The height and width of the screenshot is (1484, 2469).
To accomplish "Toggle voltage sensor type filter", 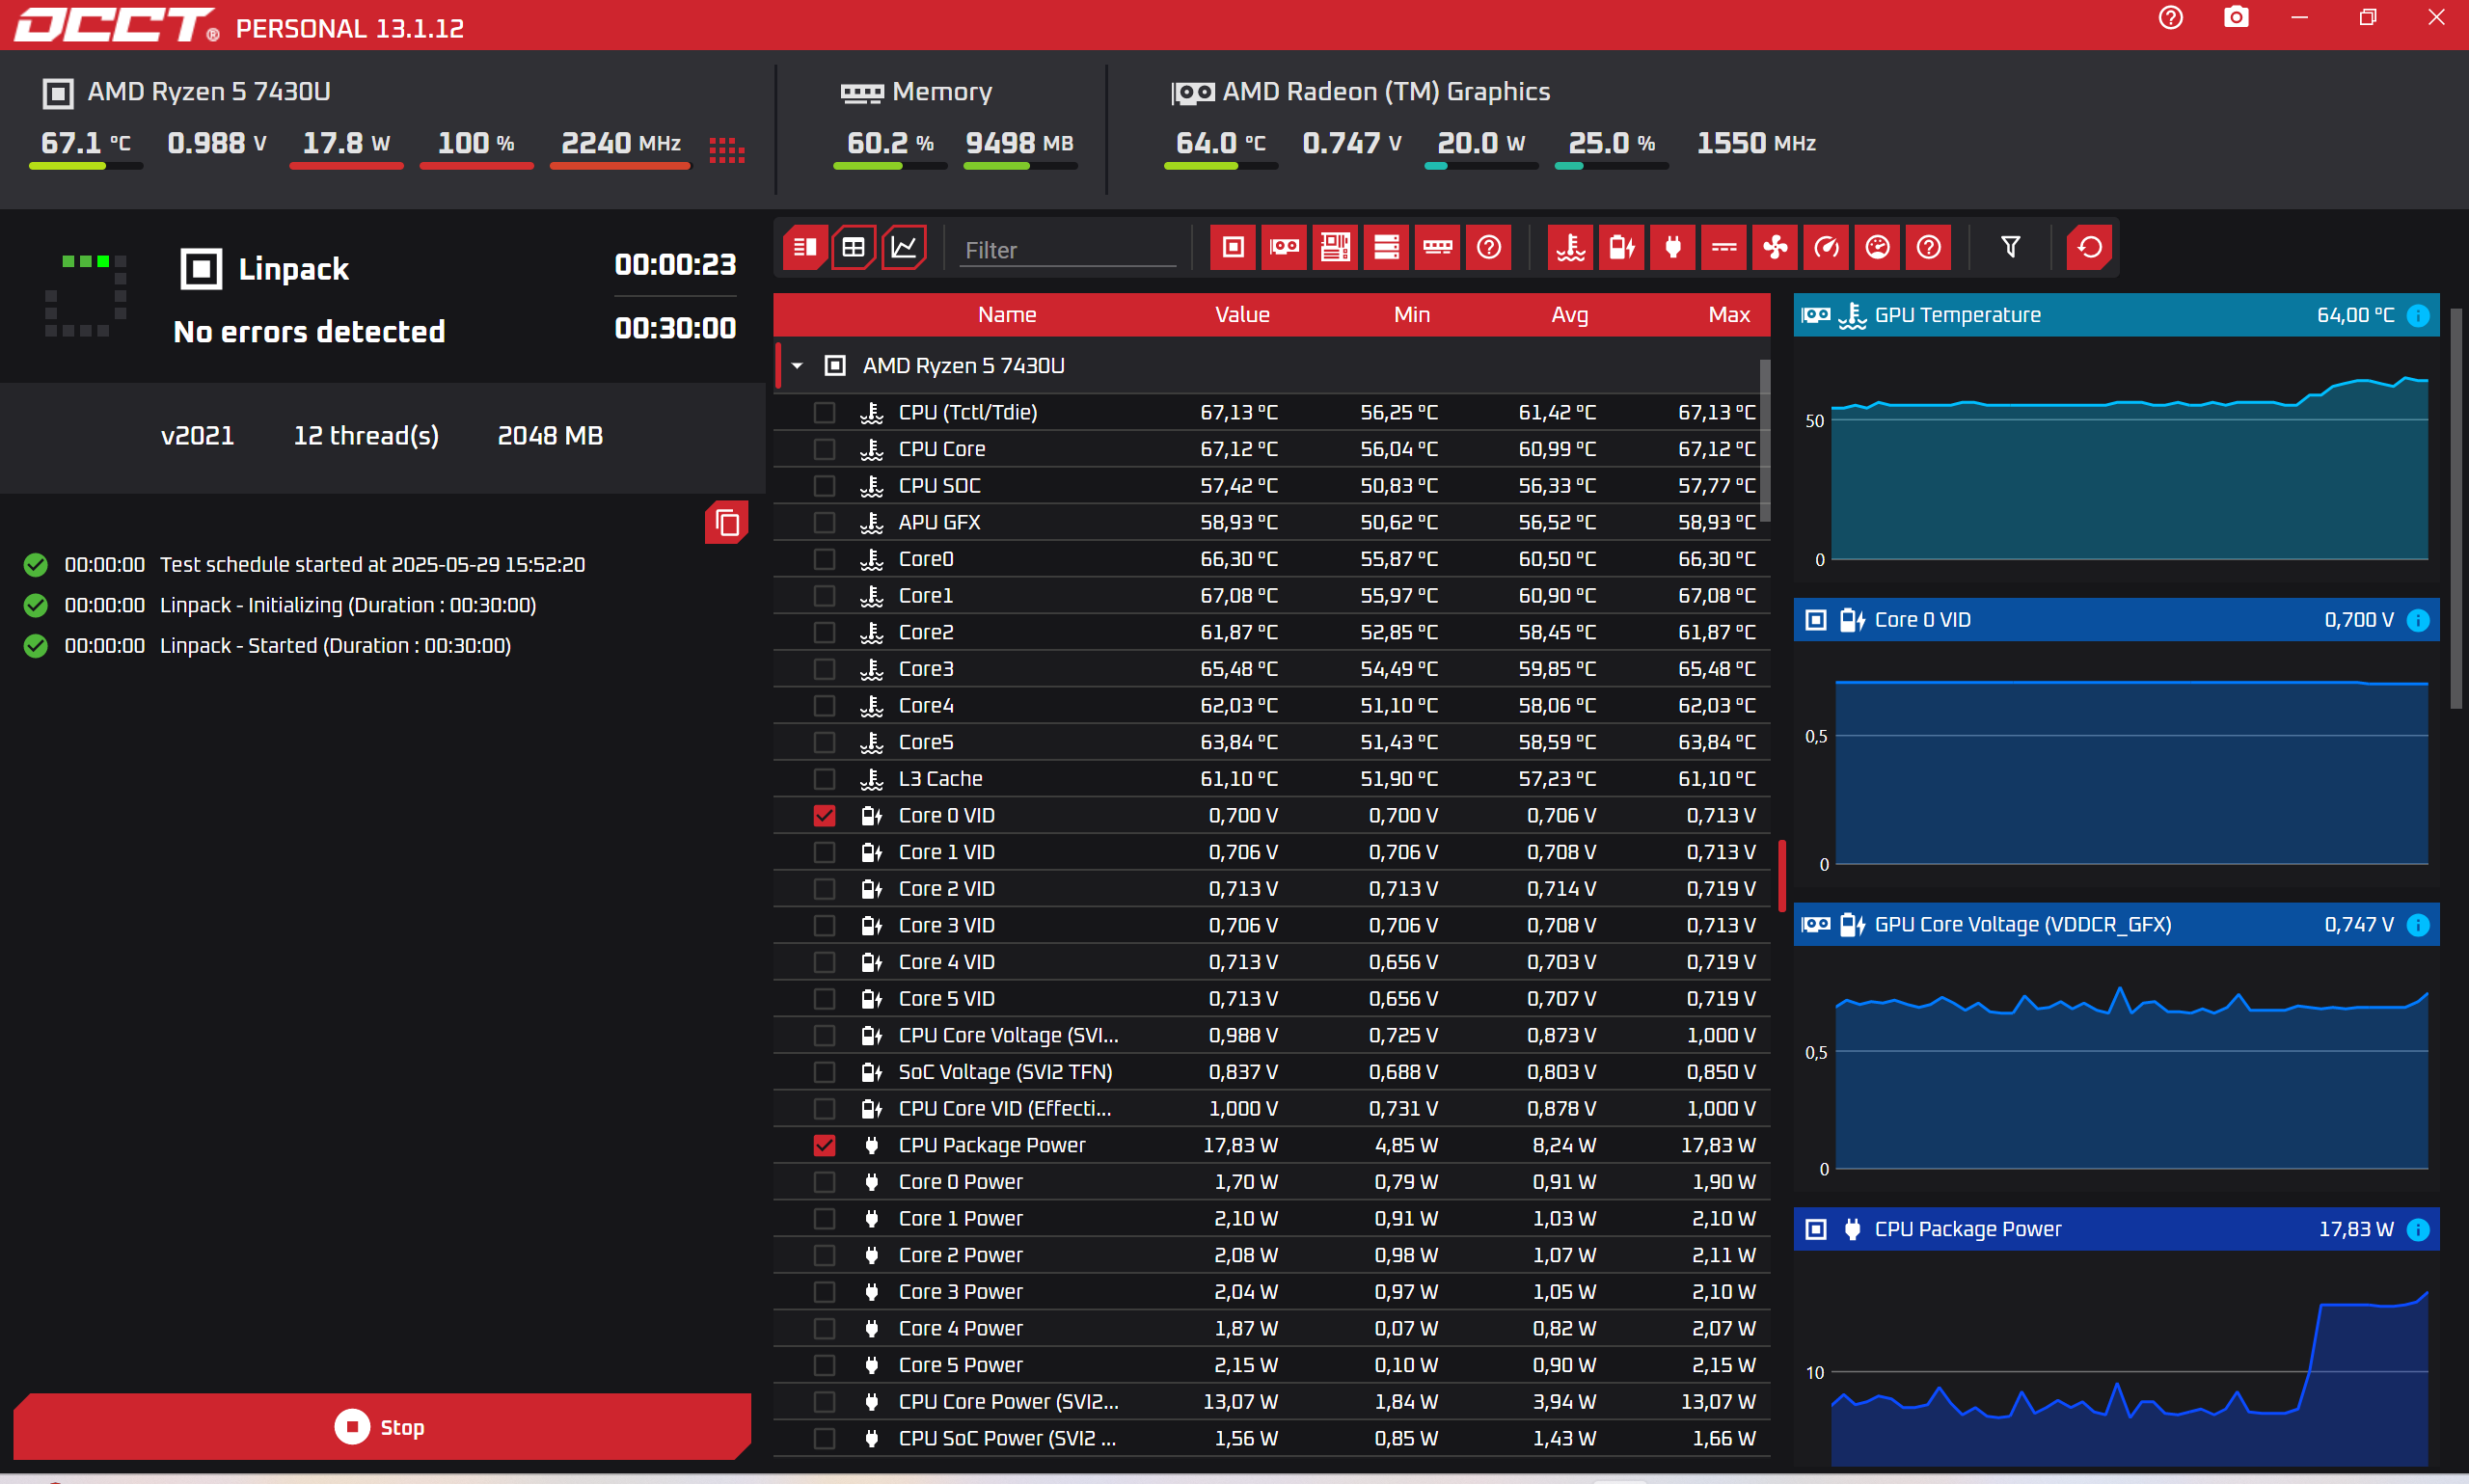I will tap(1622, 247).
